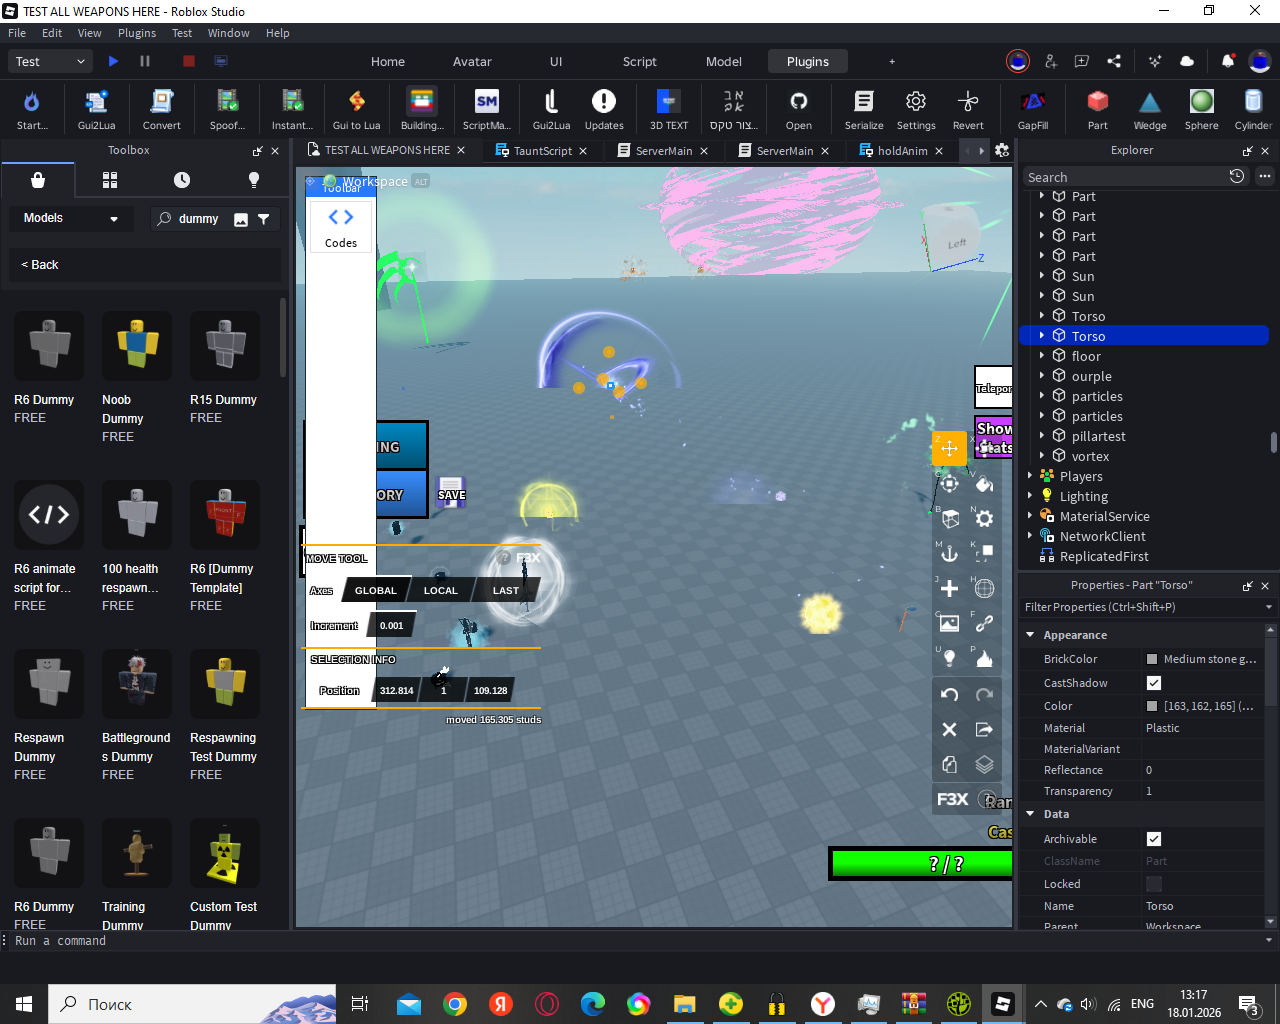Screen dimensions: 1280x1024
Task: Click the red Stop button
Action: click(188, 61)
